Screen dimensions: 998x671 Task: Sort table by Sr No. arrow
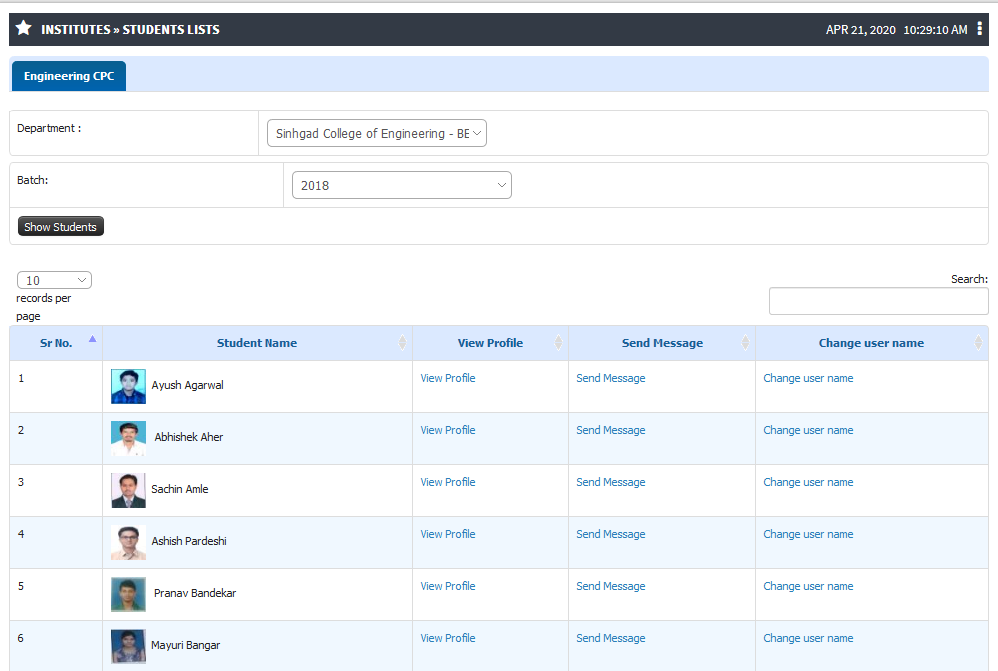click(x=92, y=339)
